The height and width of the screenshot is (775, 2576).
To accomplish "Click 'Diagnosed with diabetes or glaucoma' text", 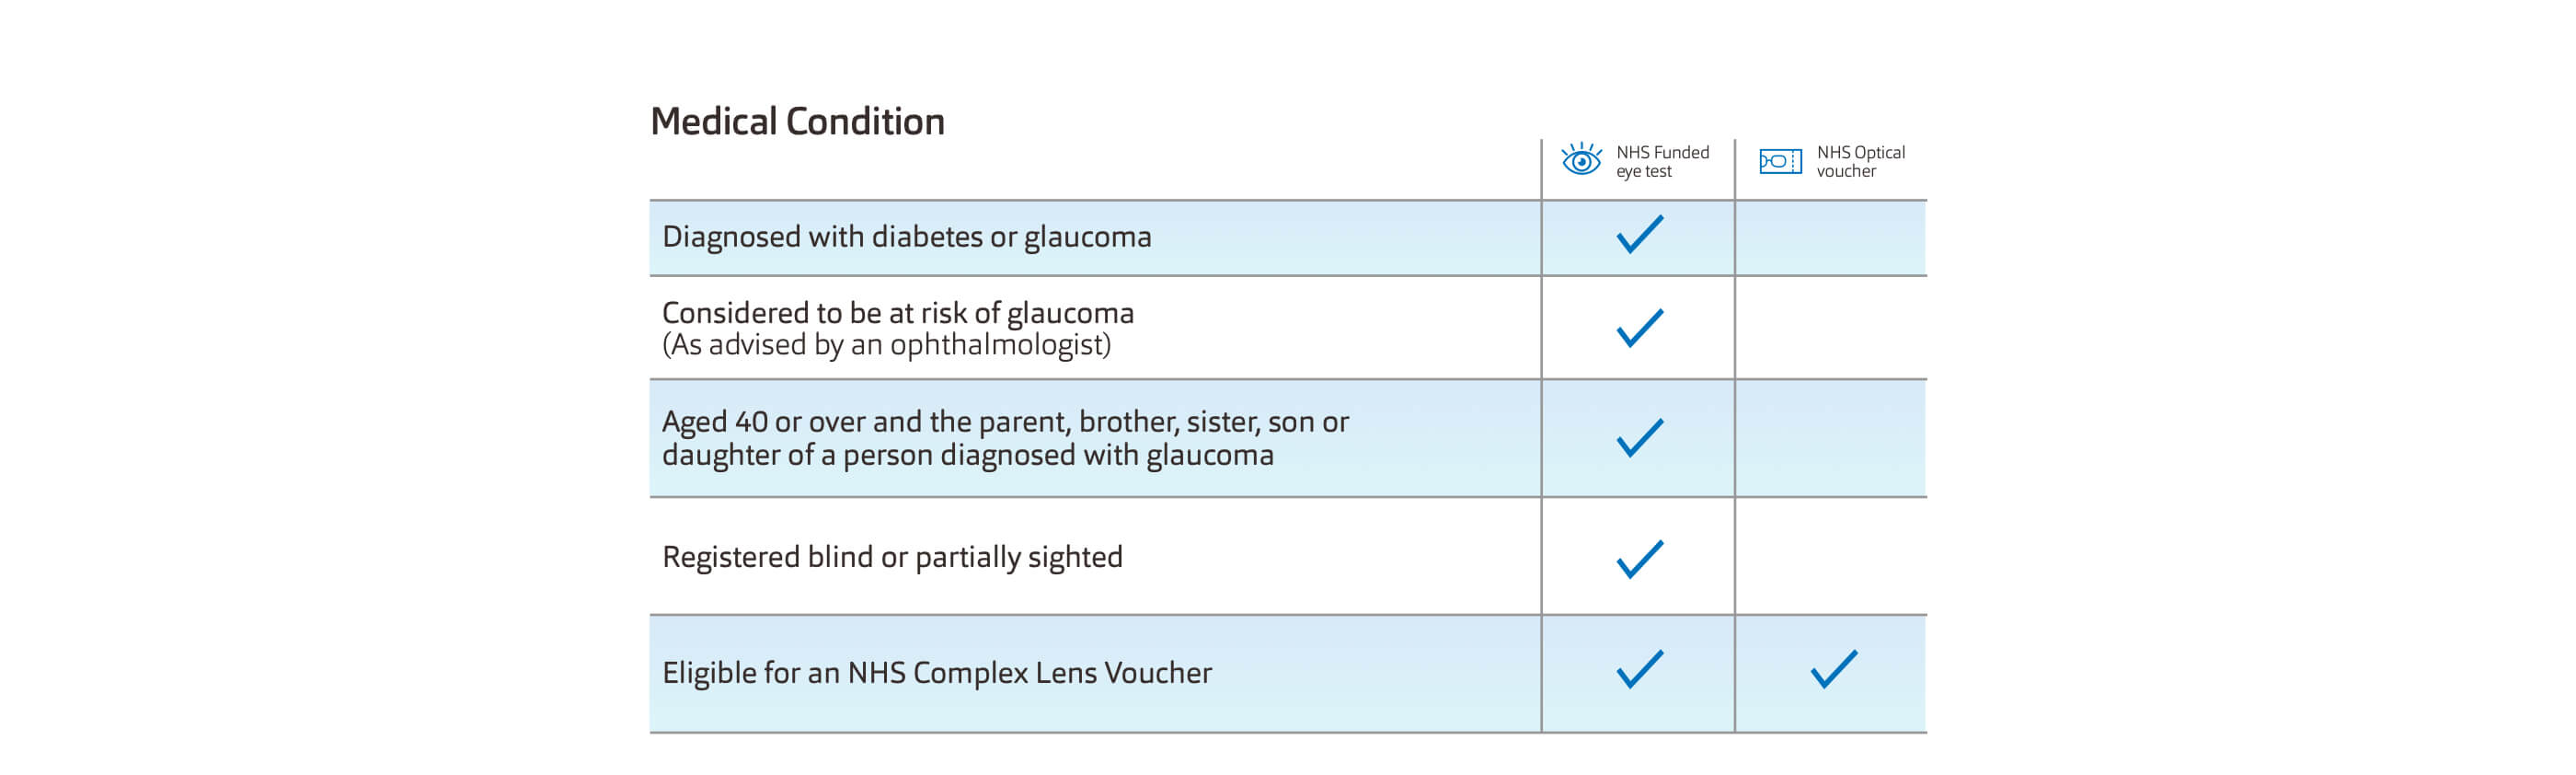I will click(906, 237).
